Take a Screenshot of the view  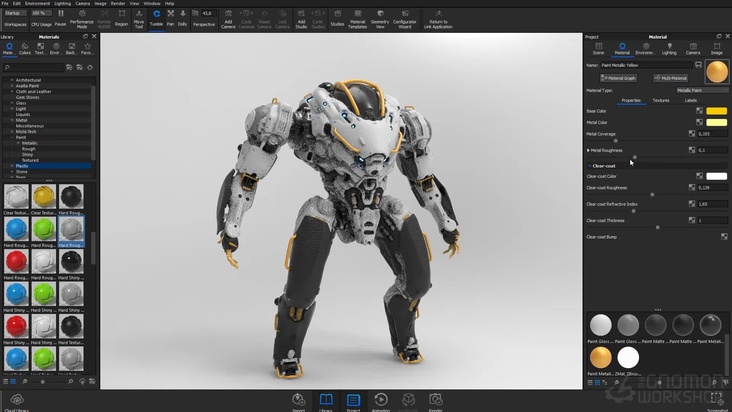[x=717, y=402]
